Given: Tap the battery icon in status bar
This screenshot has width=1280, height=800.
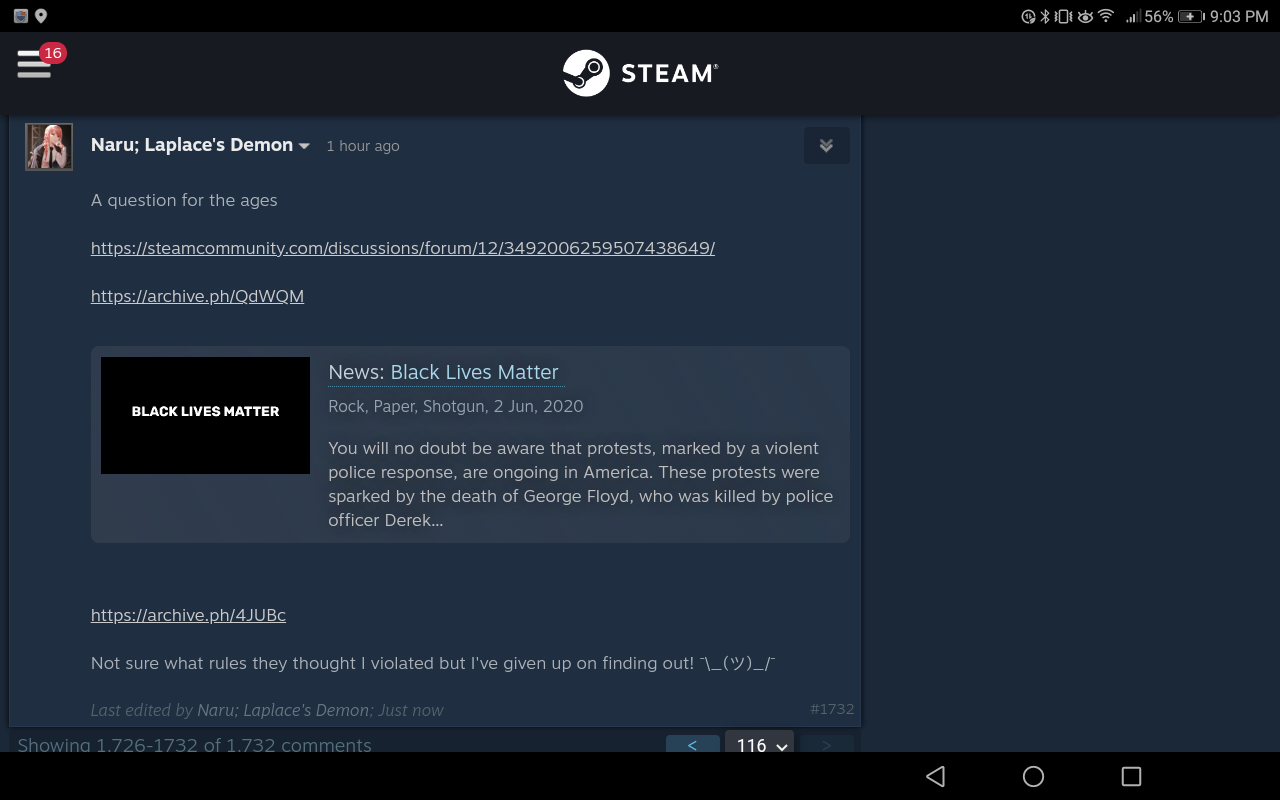Looking at the screenshot, I should [1190, 16].
